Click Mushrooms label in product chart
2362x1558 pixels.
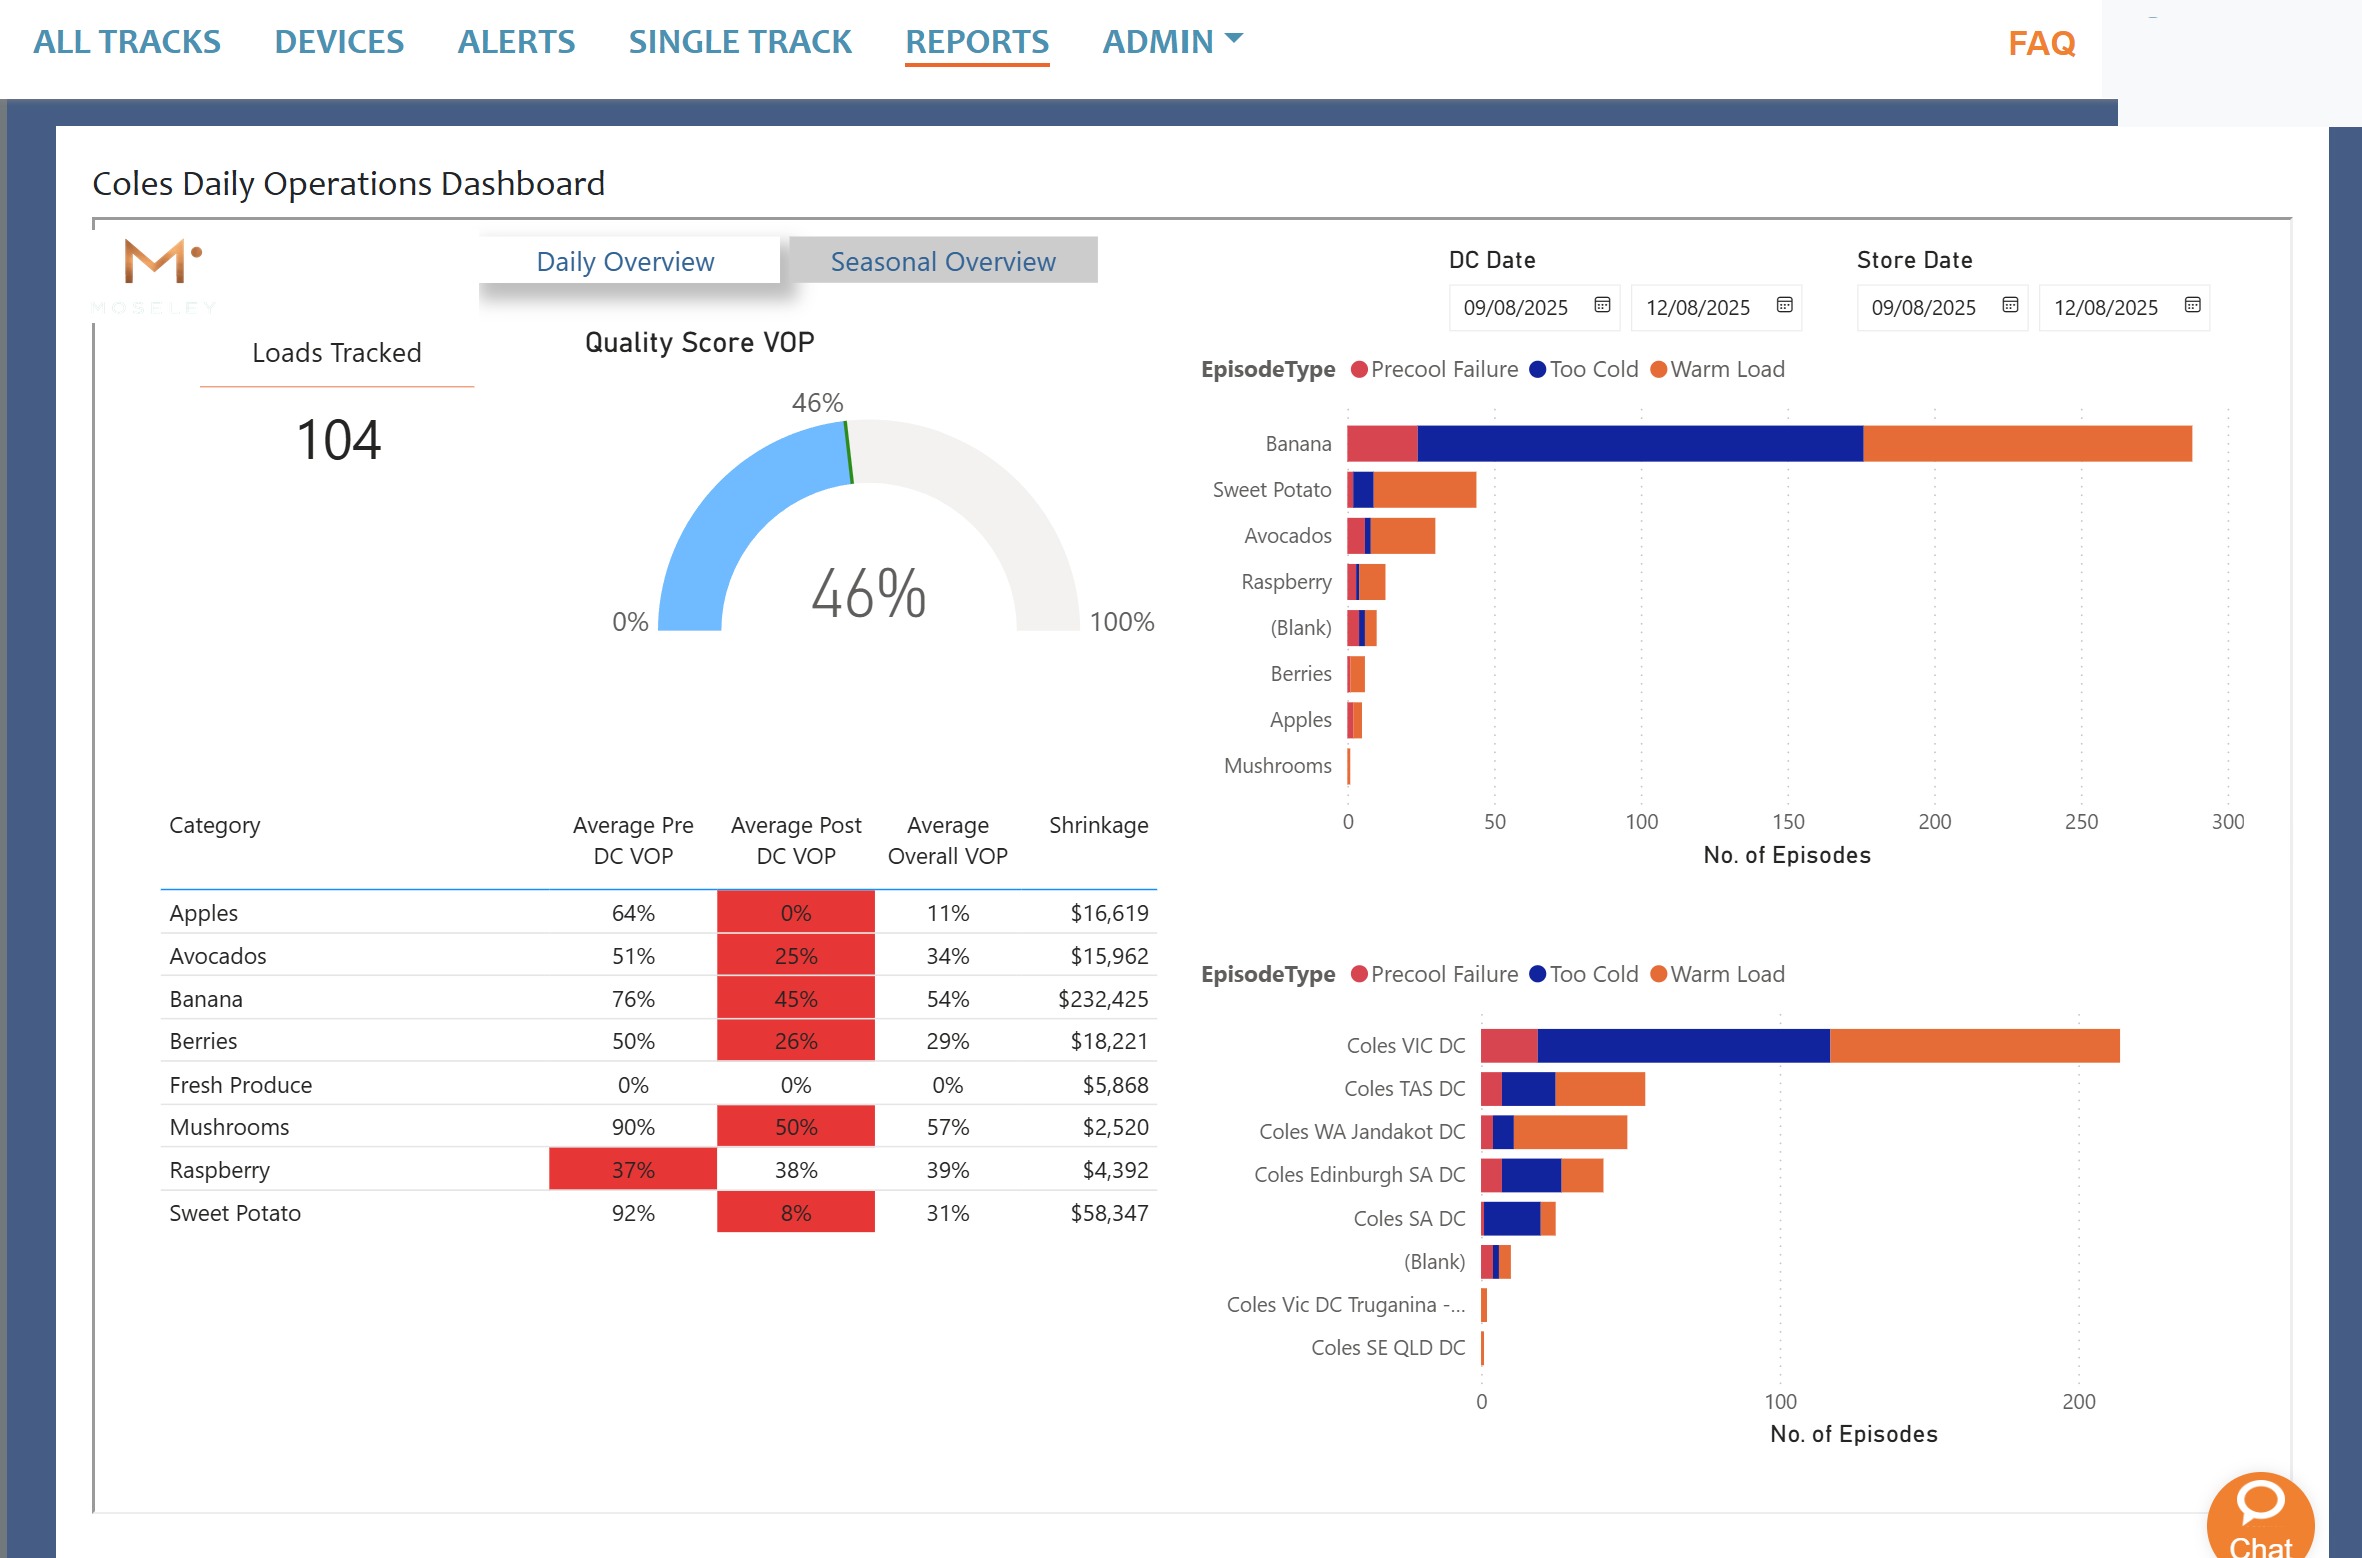1277,766
